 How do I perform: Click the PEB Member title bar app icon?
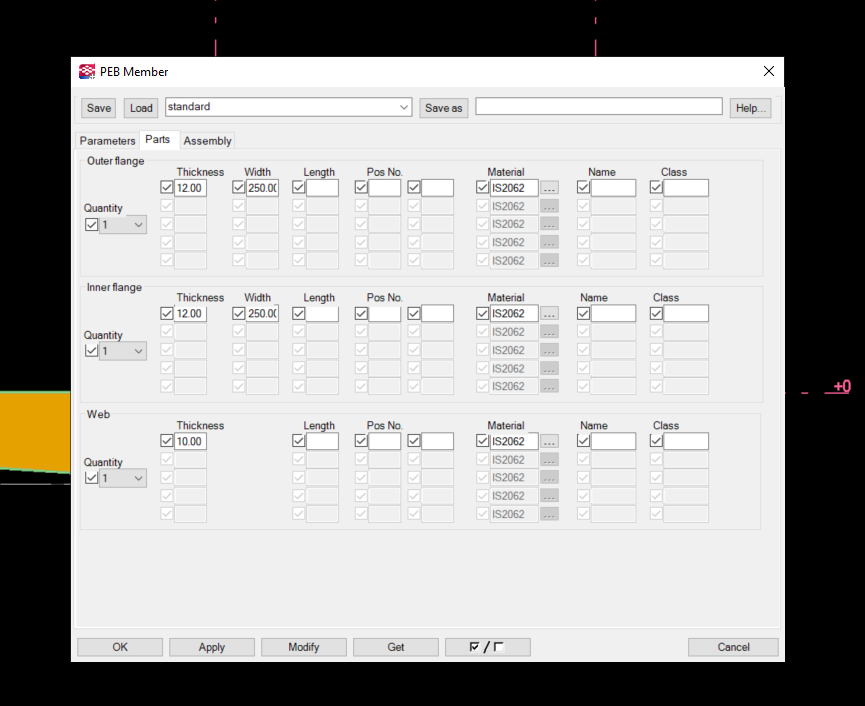point(87,72)
